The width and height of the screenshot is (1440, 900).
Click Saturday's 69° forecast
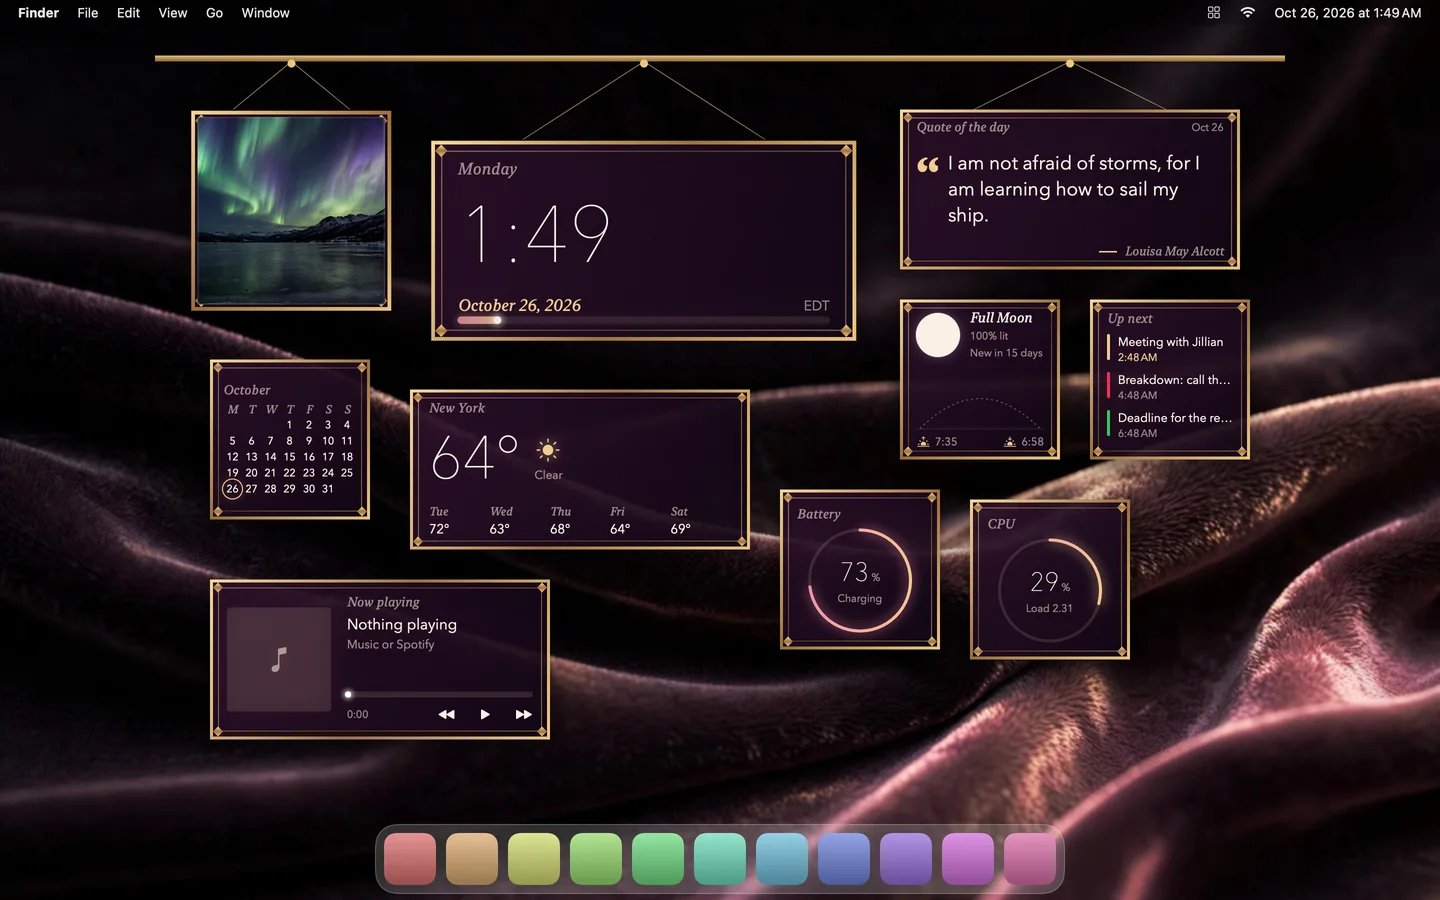(680, 529)
